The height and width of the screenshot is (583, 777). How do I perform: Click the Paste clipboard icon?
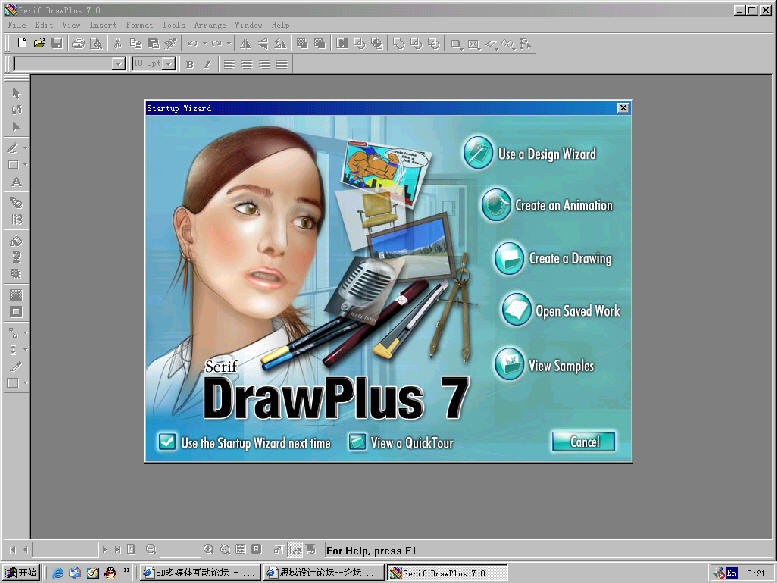(x=153, y=44)
